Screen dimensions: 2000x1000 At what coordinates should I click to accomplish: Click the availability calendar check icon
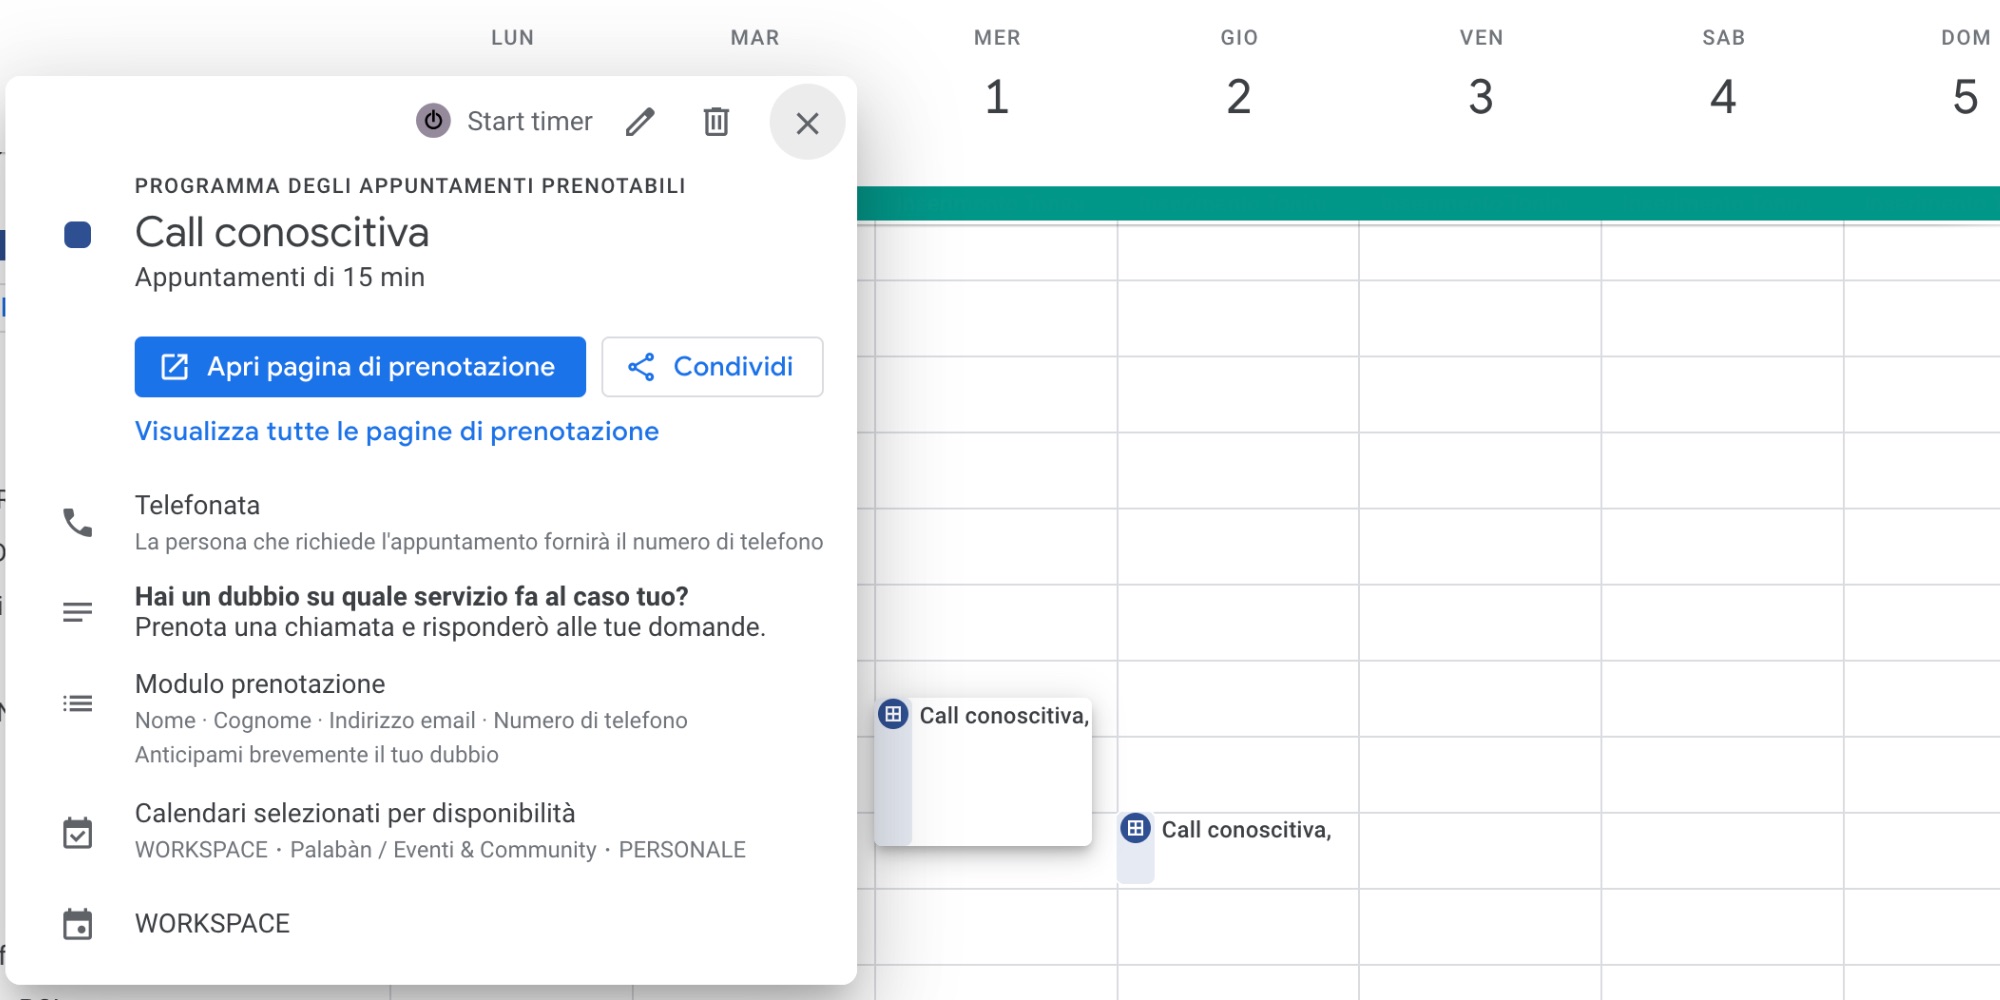78,833
